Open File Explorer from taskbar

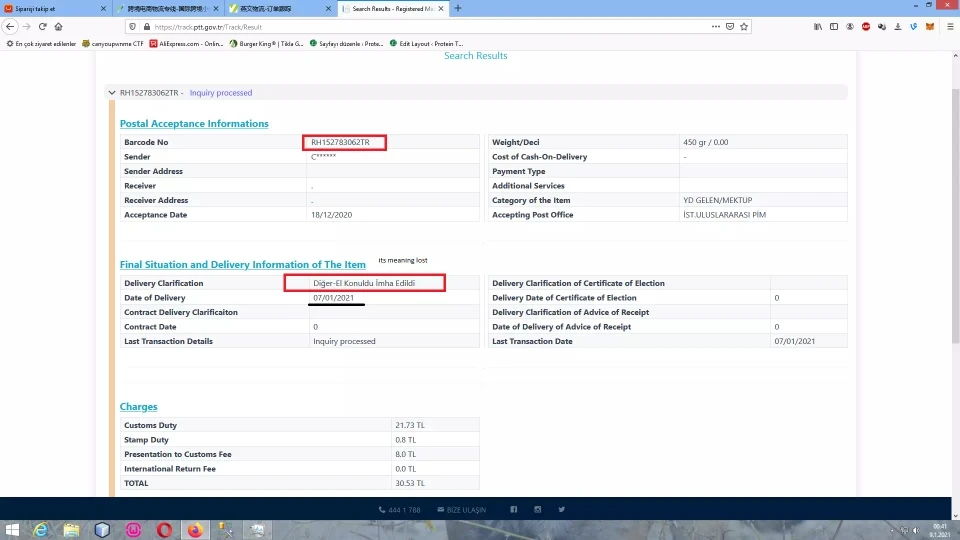pyautogui.click(x=72, y=530)
